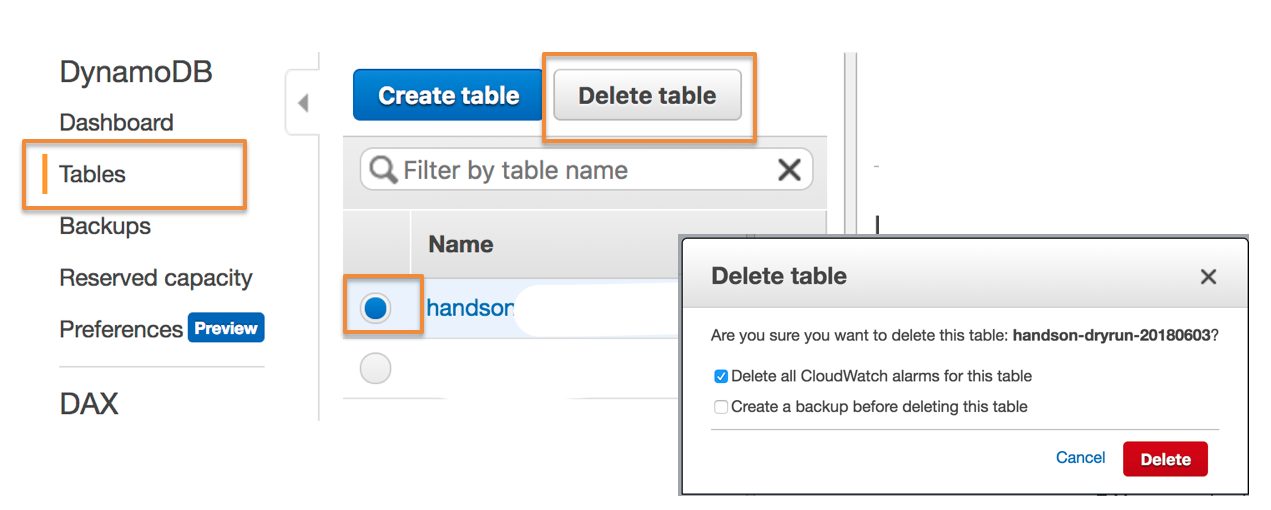The width and height of the screenshot is (1271, 510).
Task: Close the Delete table dialog
Action: pyautogui.click(x=1208, y=277)
